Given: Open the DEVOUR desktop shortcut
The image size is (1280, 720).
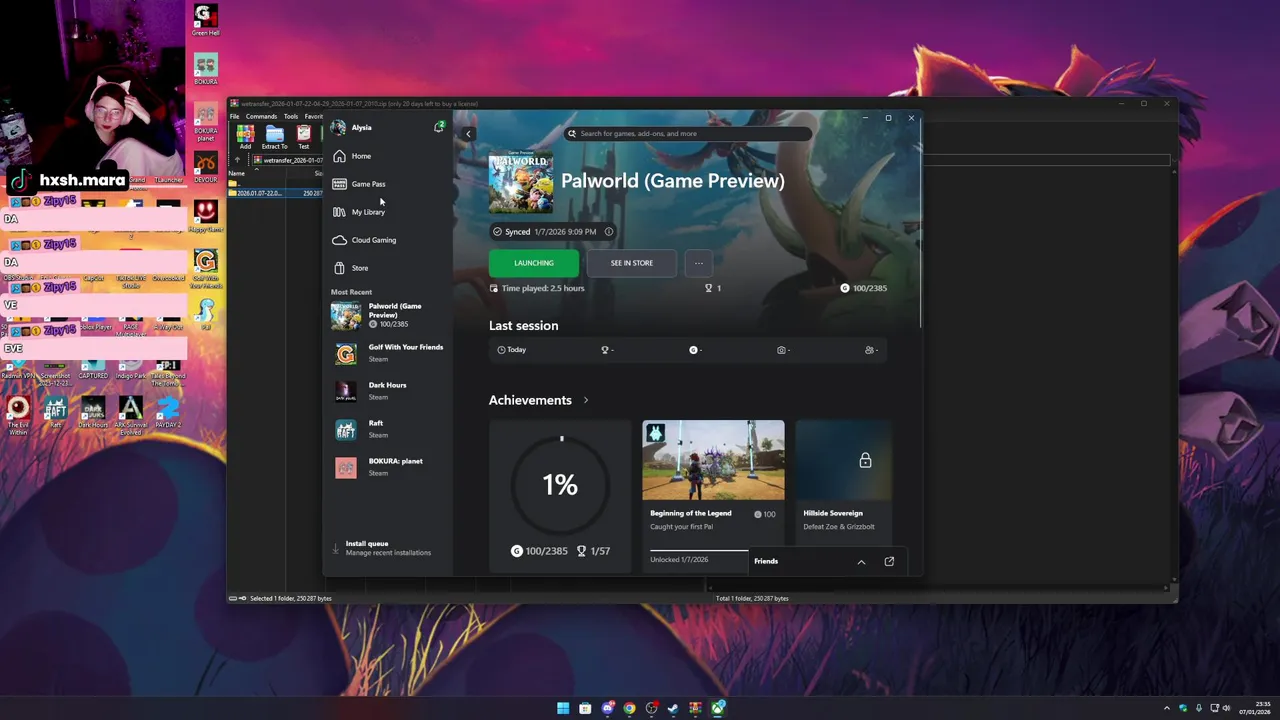Looking at the screenshot, I should [x=205, y=167].
